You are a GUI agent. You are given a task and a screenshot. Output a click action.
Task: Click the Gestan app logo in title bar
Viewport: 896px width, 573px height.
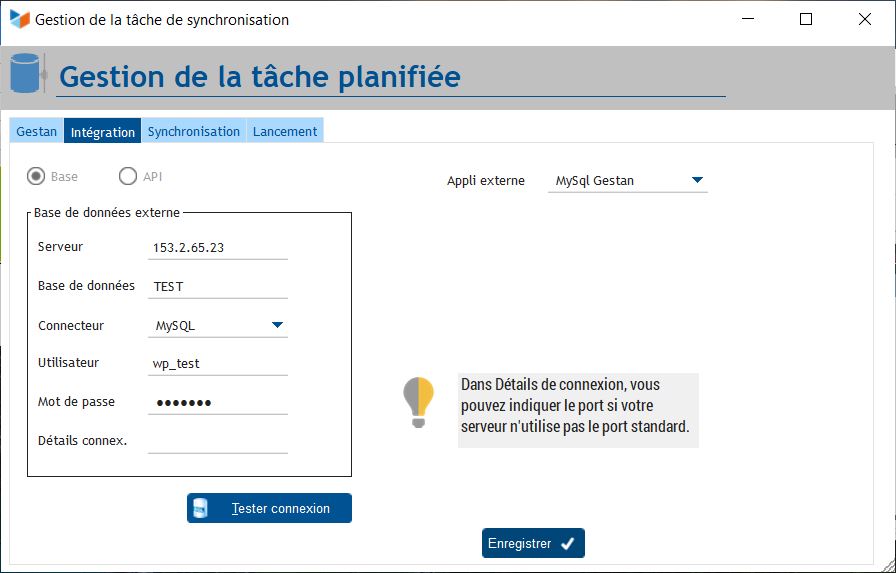pyautogui.click(x=19, y=19)
